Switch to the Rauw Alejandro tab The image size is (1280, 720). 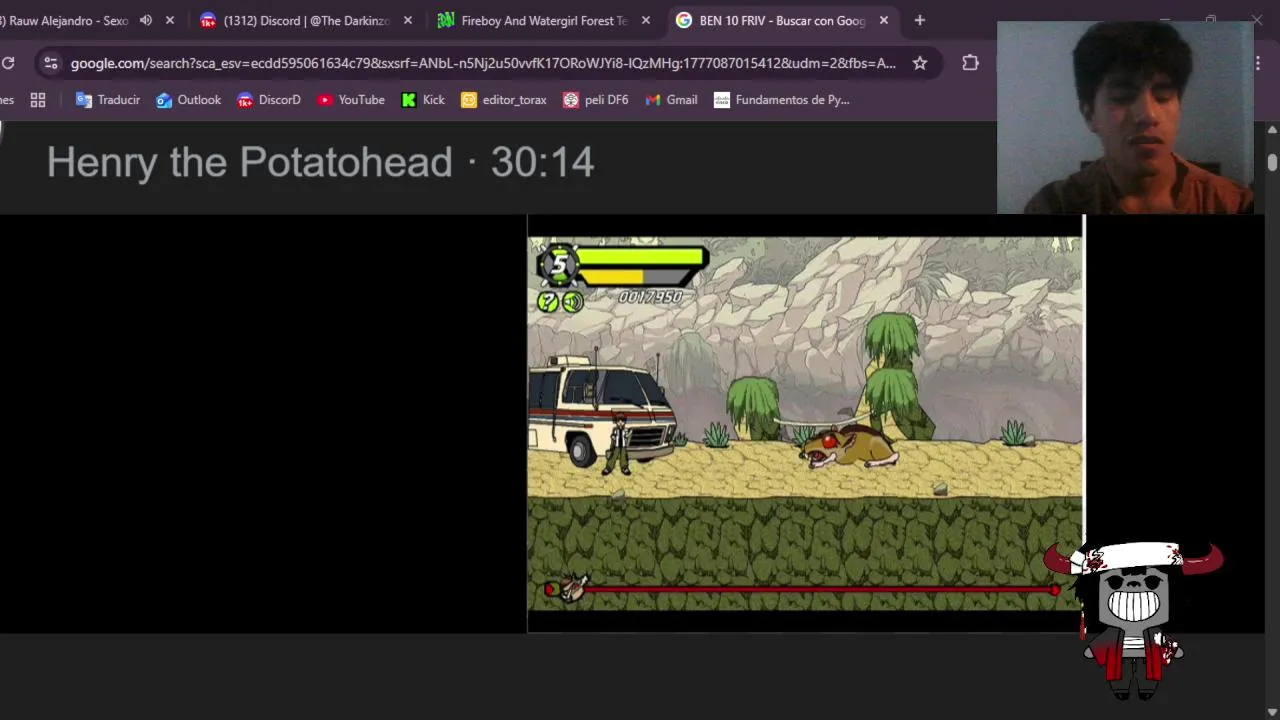click(x=68, y=20)
